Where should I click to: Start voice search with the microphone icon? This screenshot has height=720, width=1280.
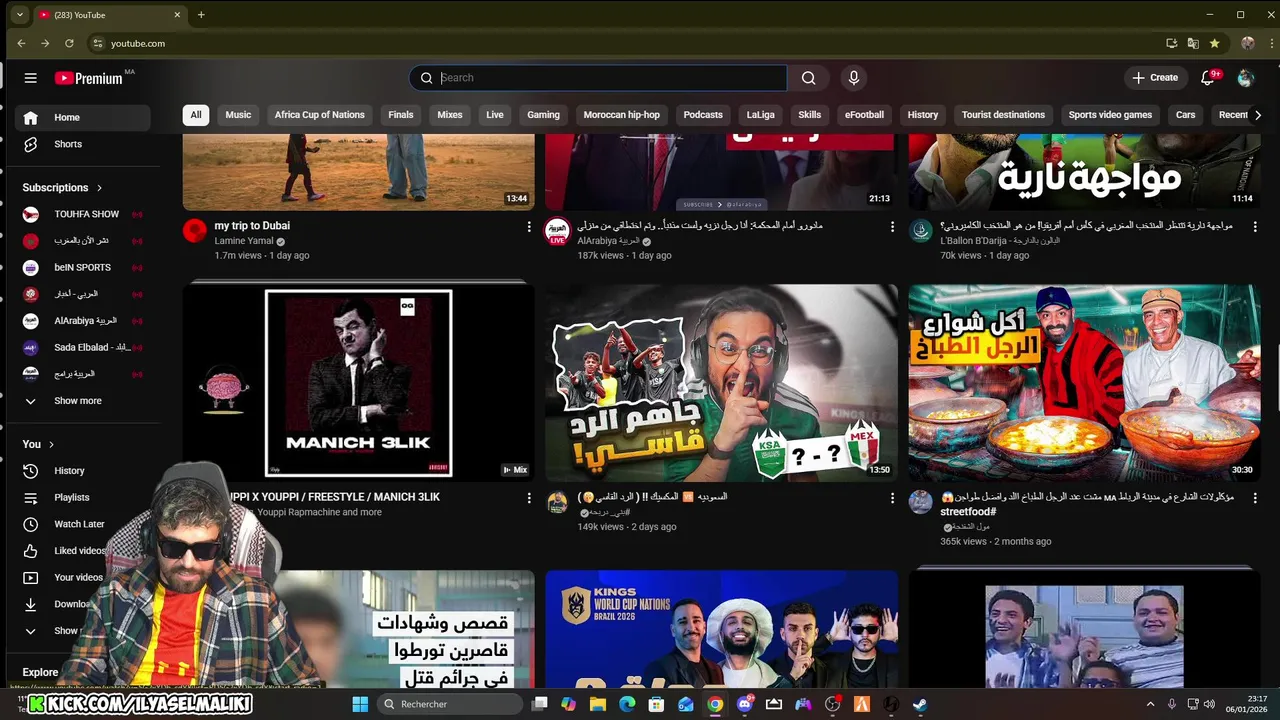coord(853,78)
